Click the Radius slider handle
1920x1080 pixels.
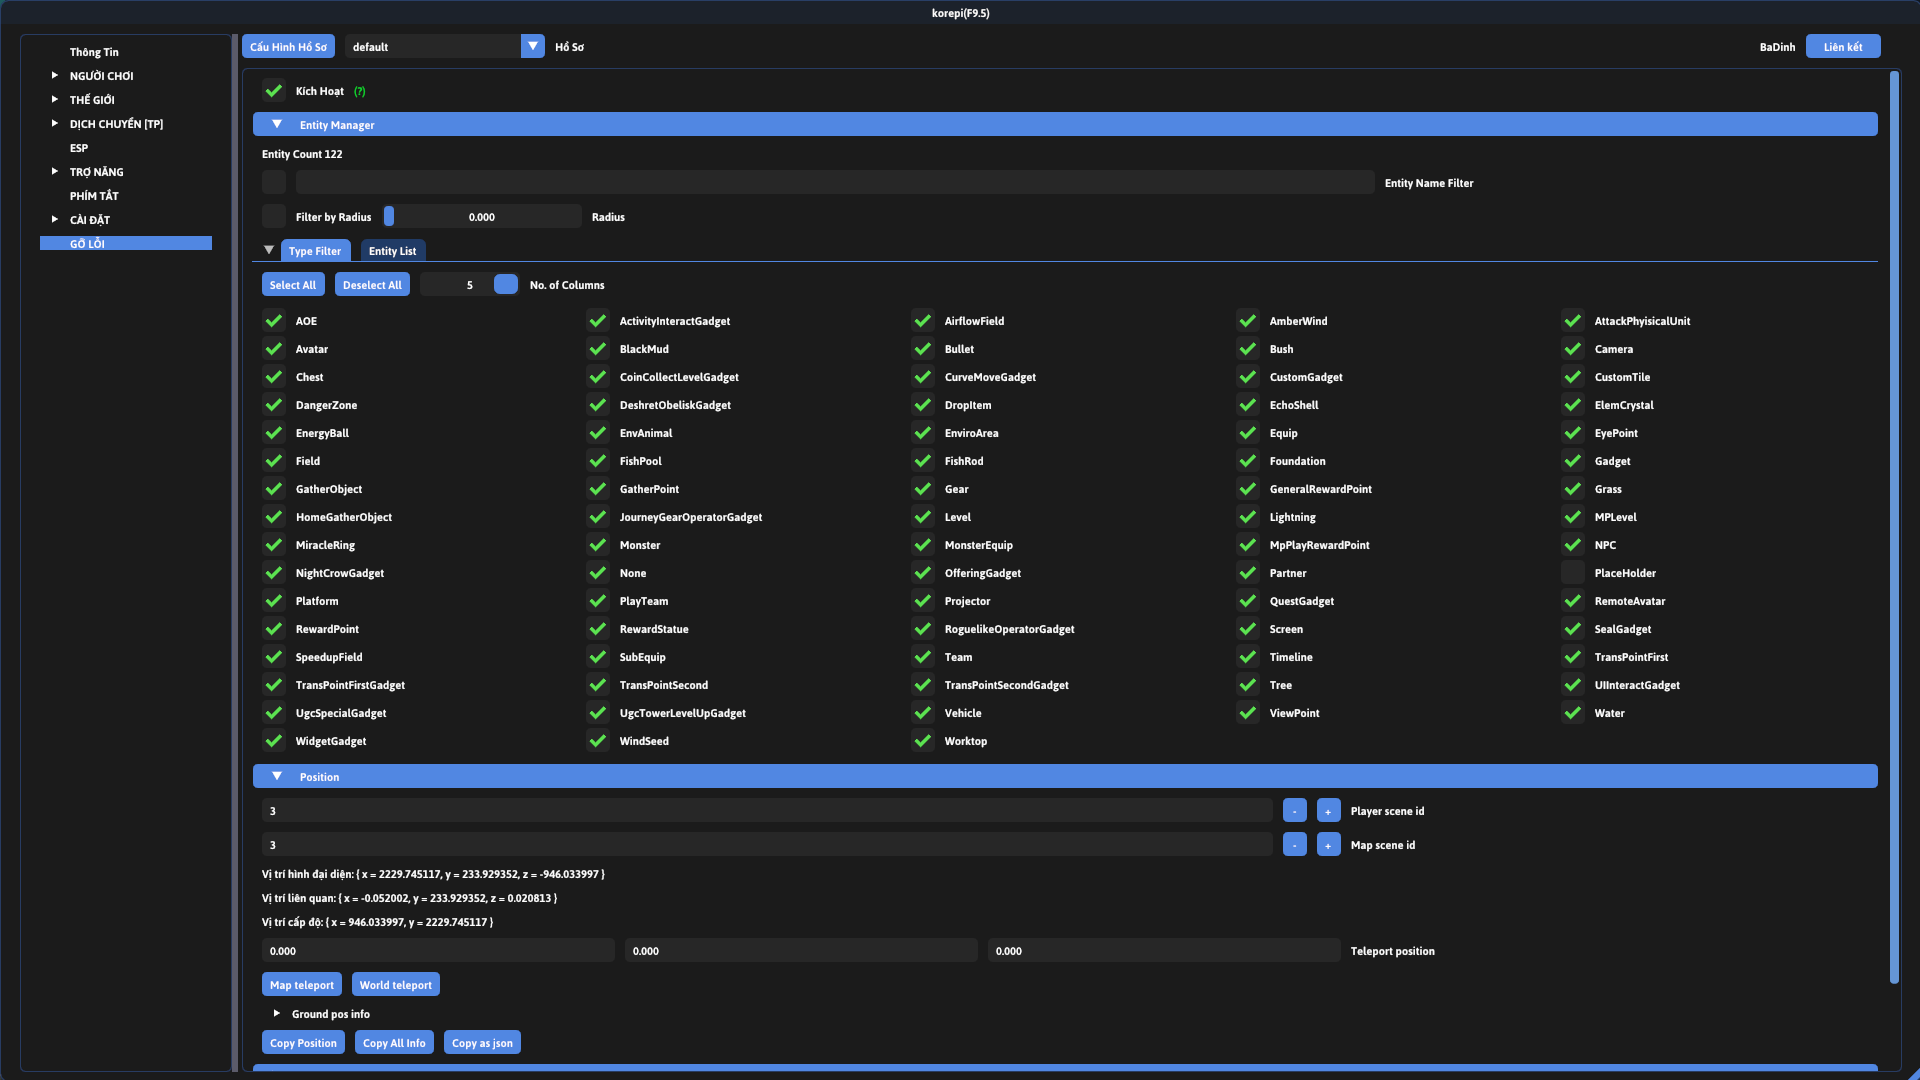[389, 217]
